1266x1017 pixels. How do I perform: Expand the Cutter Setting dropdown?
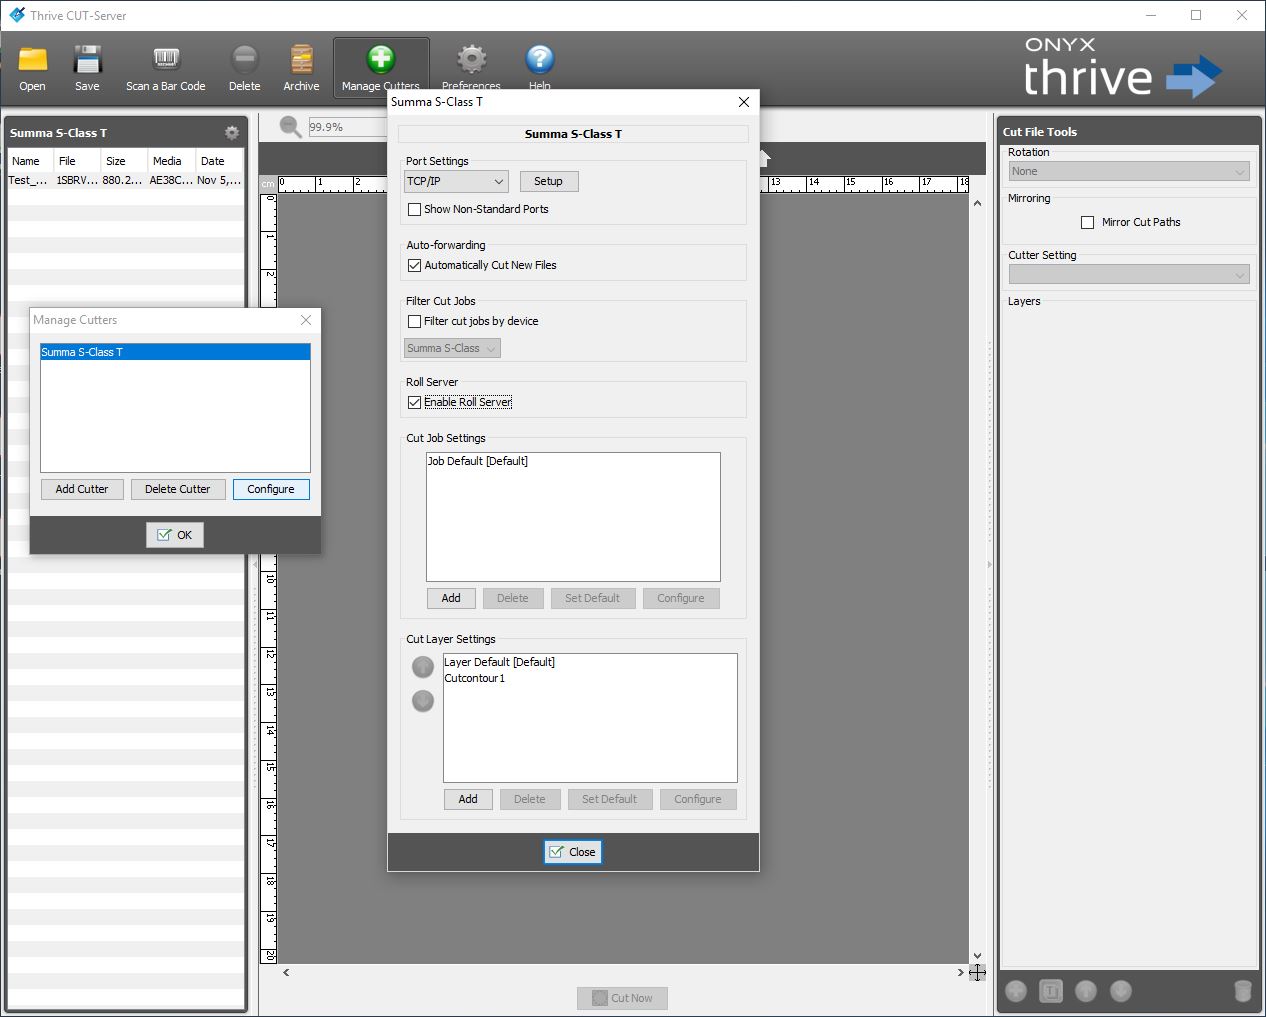pos(1129,274)
